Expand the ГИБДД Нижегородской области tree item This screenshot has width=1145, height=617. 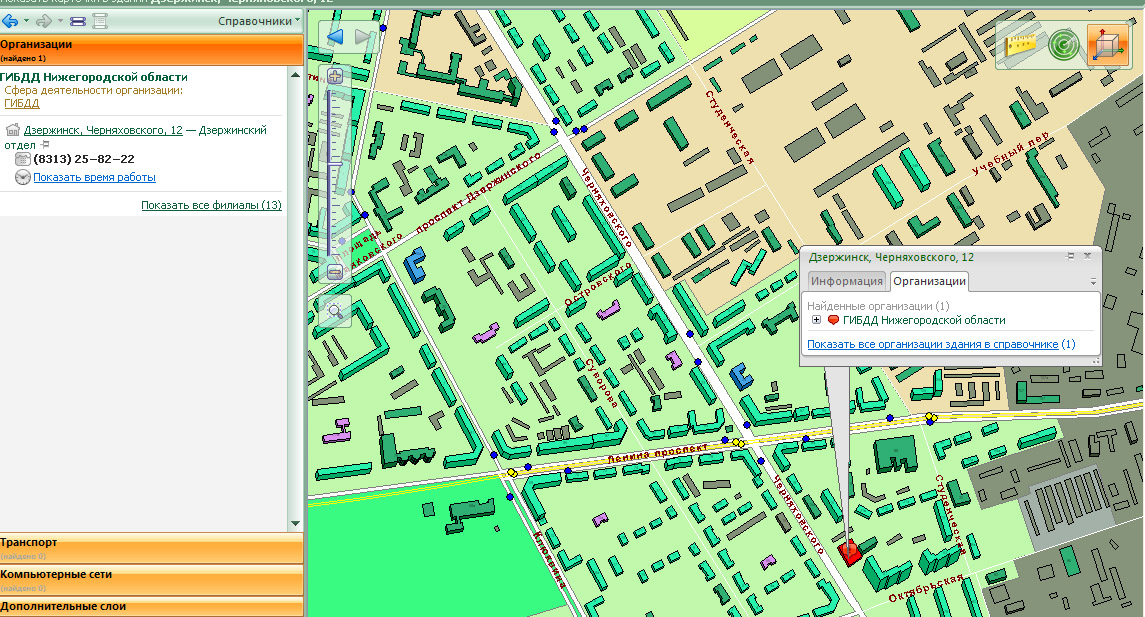816,320
